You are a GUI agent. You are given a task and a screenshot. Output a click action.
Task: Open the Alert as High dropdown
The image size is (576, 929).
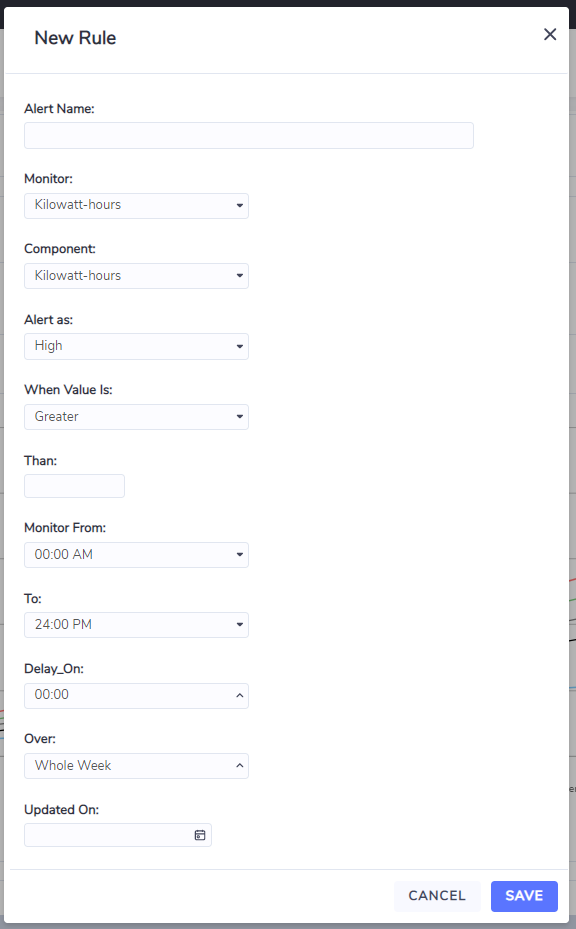(x=136, y=347)
